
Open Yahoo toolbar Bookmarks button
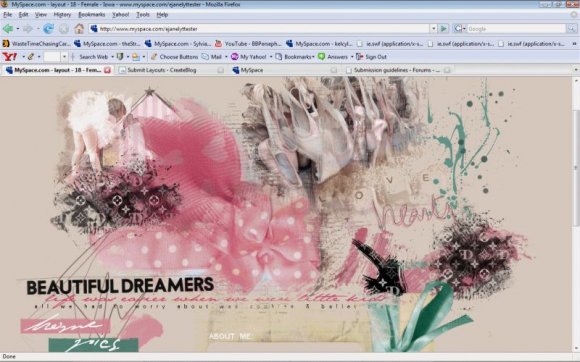294,57
